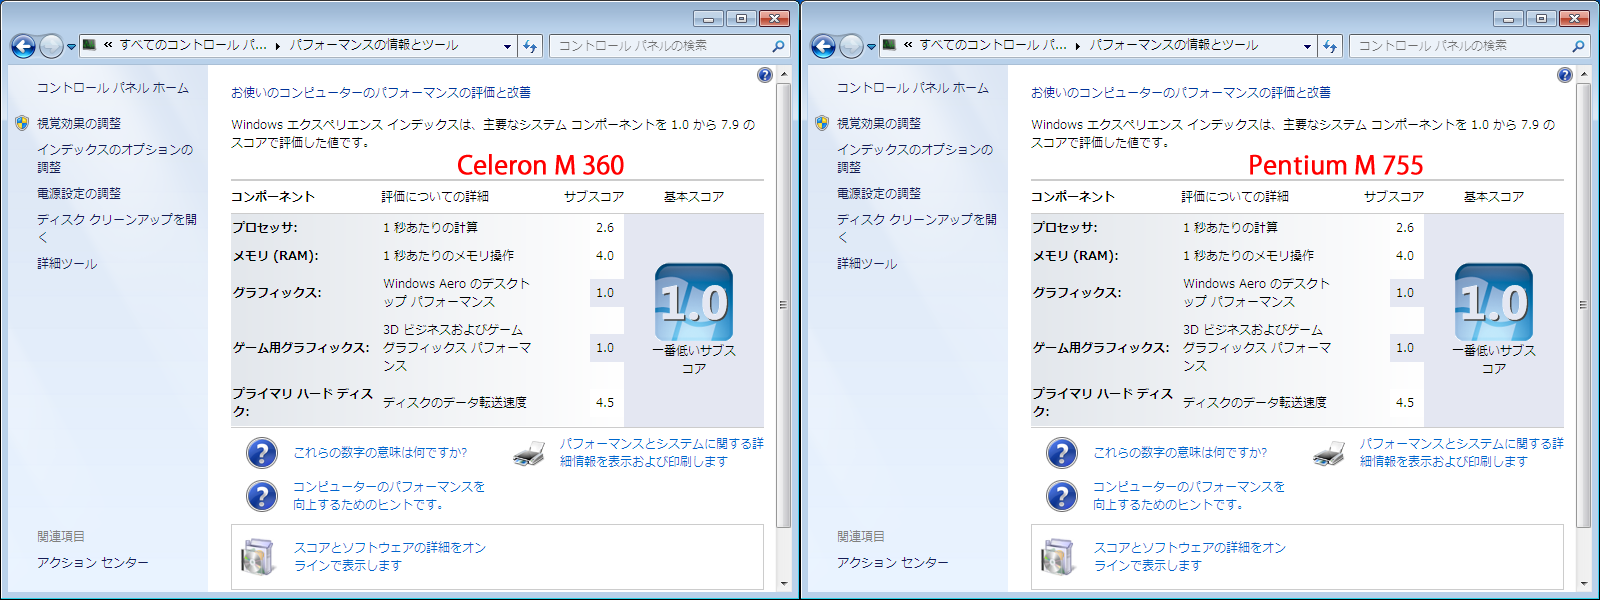Click the vertical scrollbar in the right window
The height and width of the screenshot is (600, 1600).
(1583, 305)
